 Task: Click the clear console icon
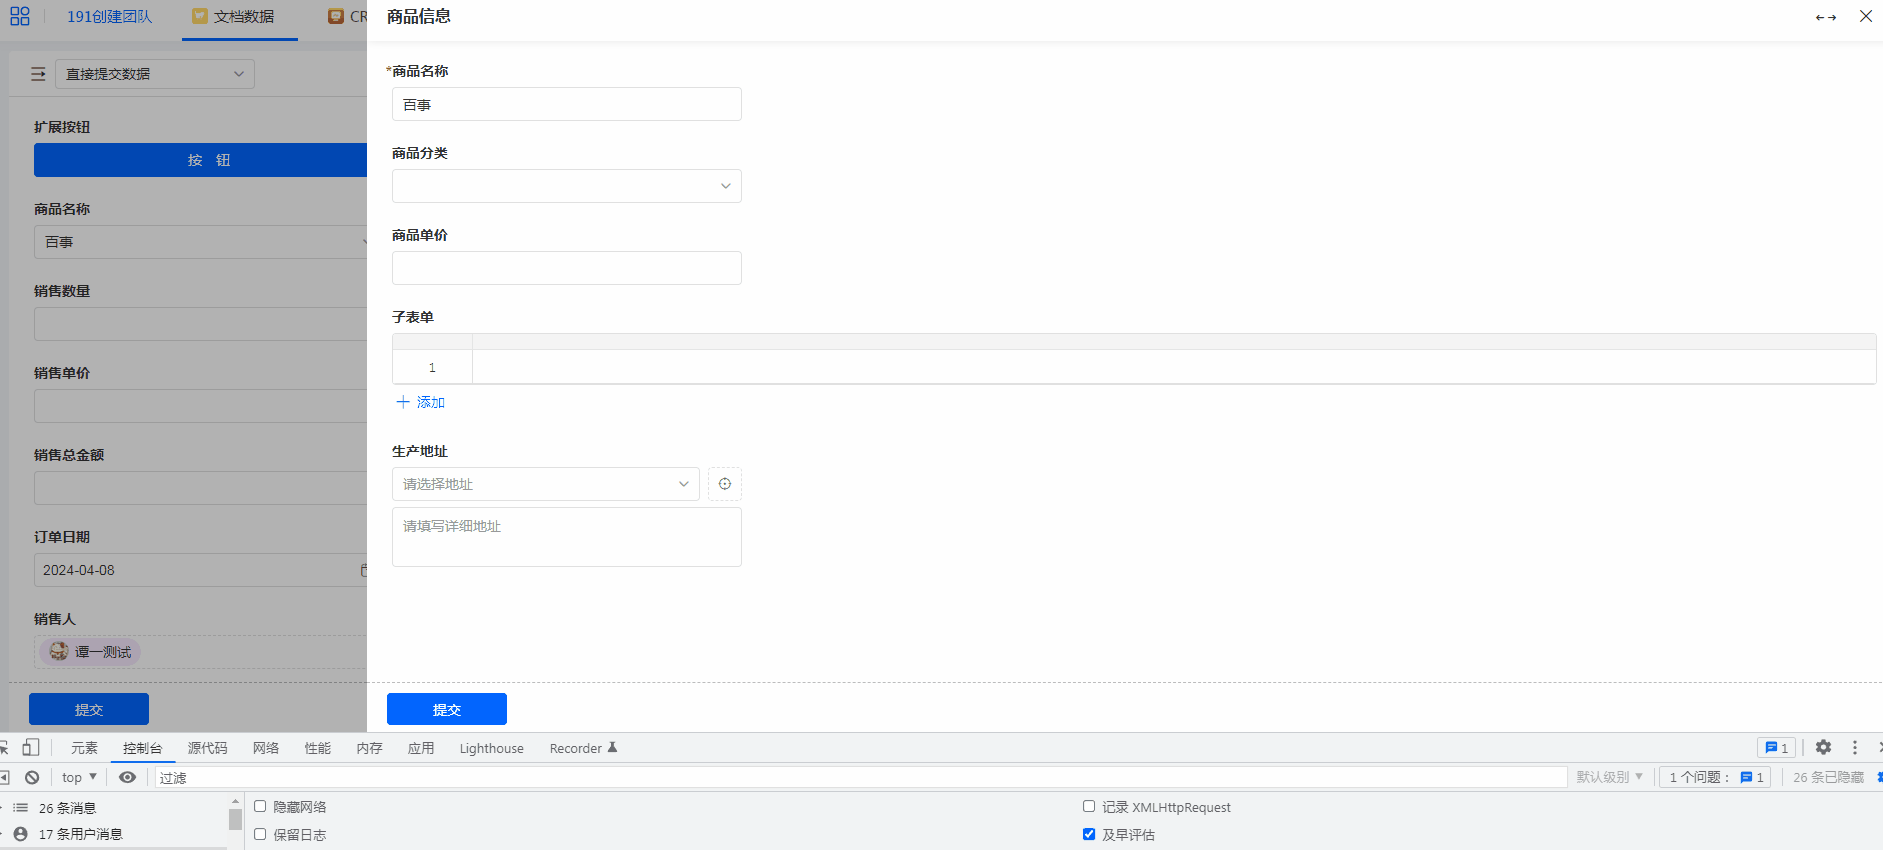tap(32, 777)
